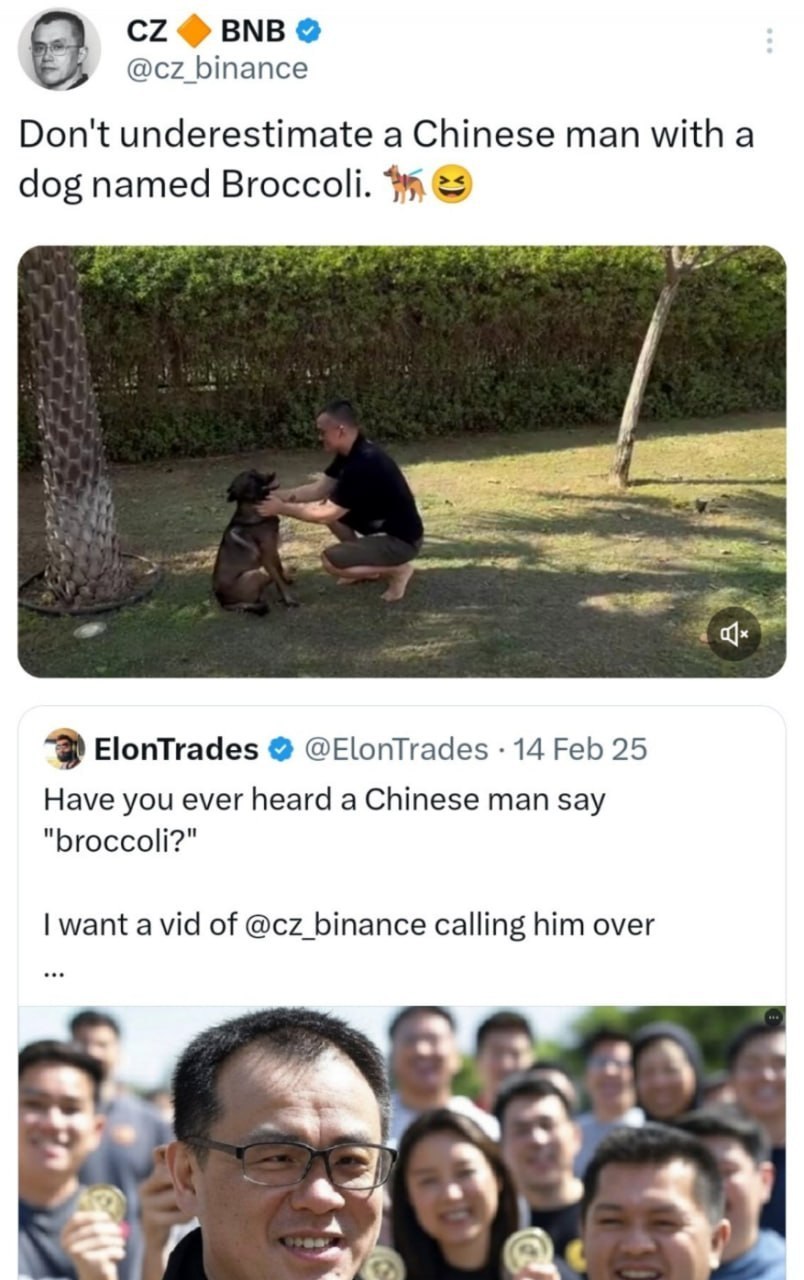
Task: Open the ElonTrades display name
Action: click(176, 748)
